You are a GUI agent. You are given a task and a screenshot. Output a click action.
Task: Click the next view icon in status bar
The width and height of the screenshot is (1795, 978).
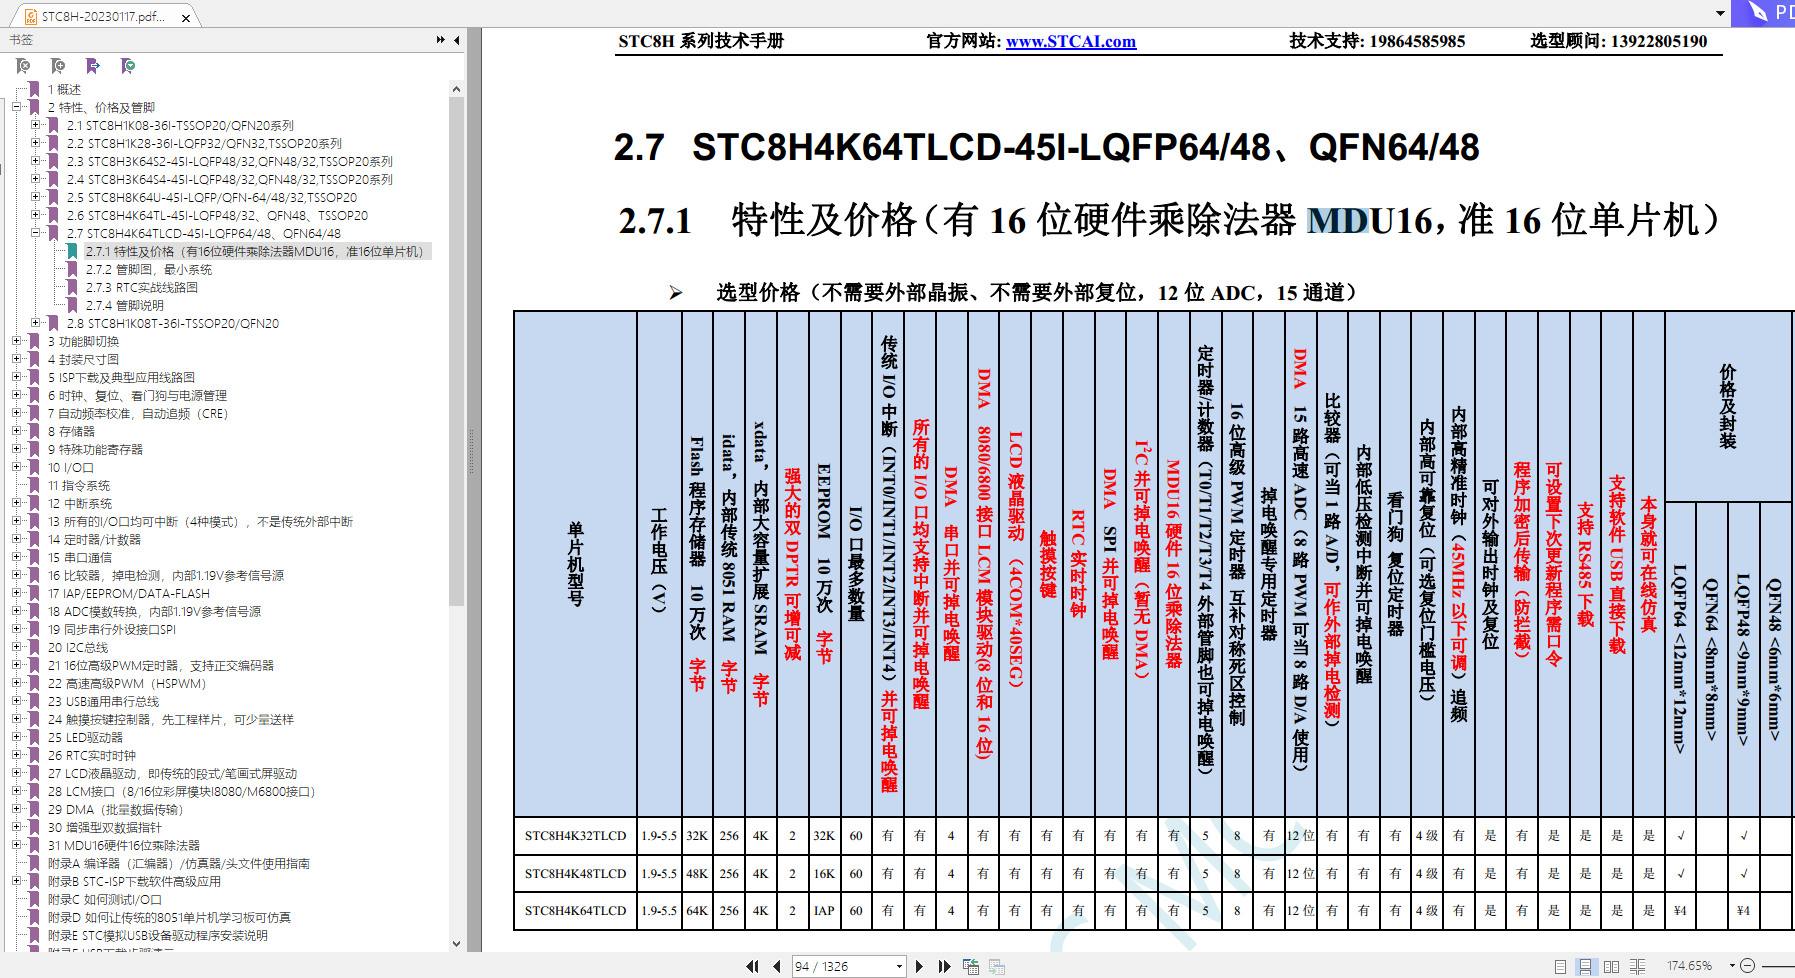tap(997, 966)
